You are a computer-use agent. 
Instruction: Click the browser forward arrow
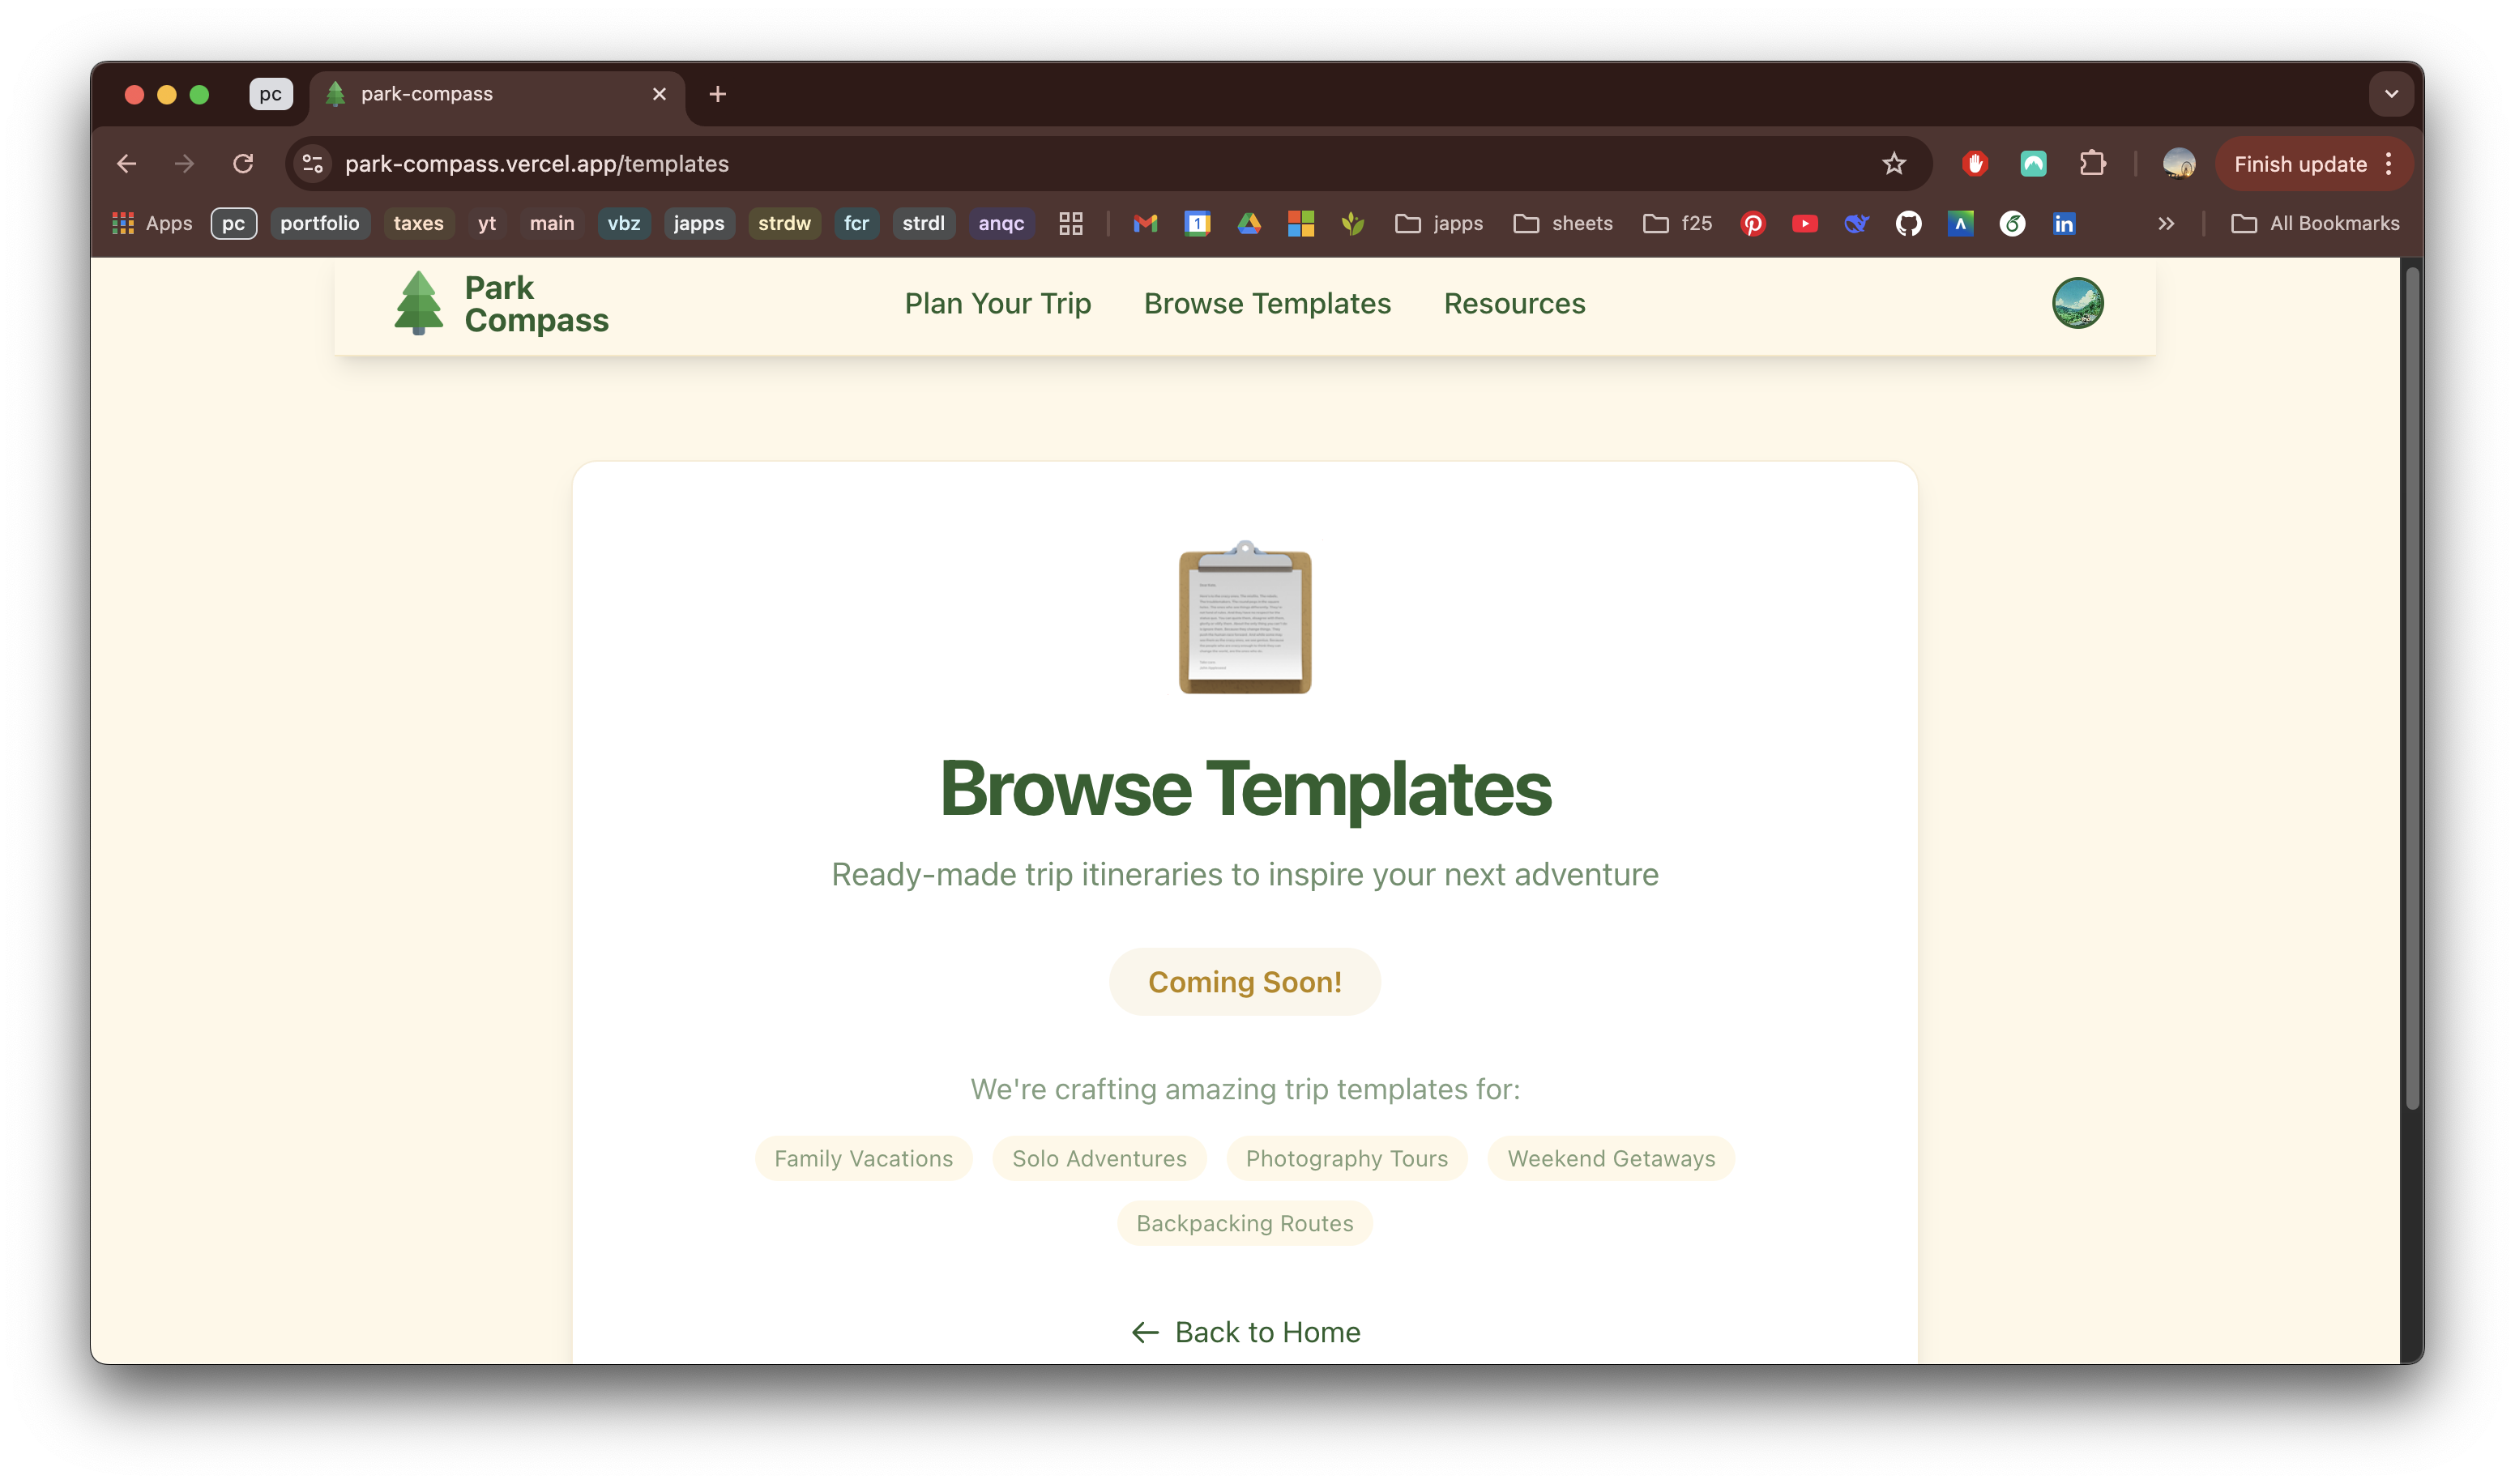(x=184, y=164)
